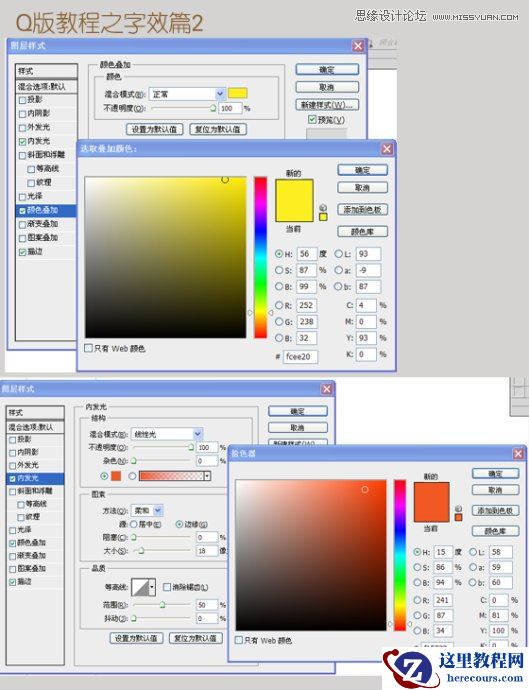Viewport: 529px width, 690px height.
Task: Select 边缘 source radio button
Action: 179,524
